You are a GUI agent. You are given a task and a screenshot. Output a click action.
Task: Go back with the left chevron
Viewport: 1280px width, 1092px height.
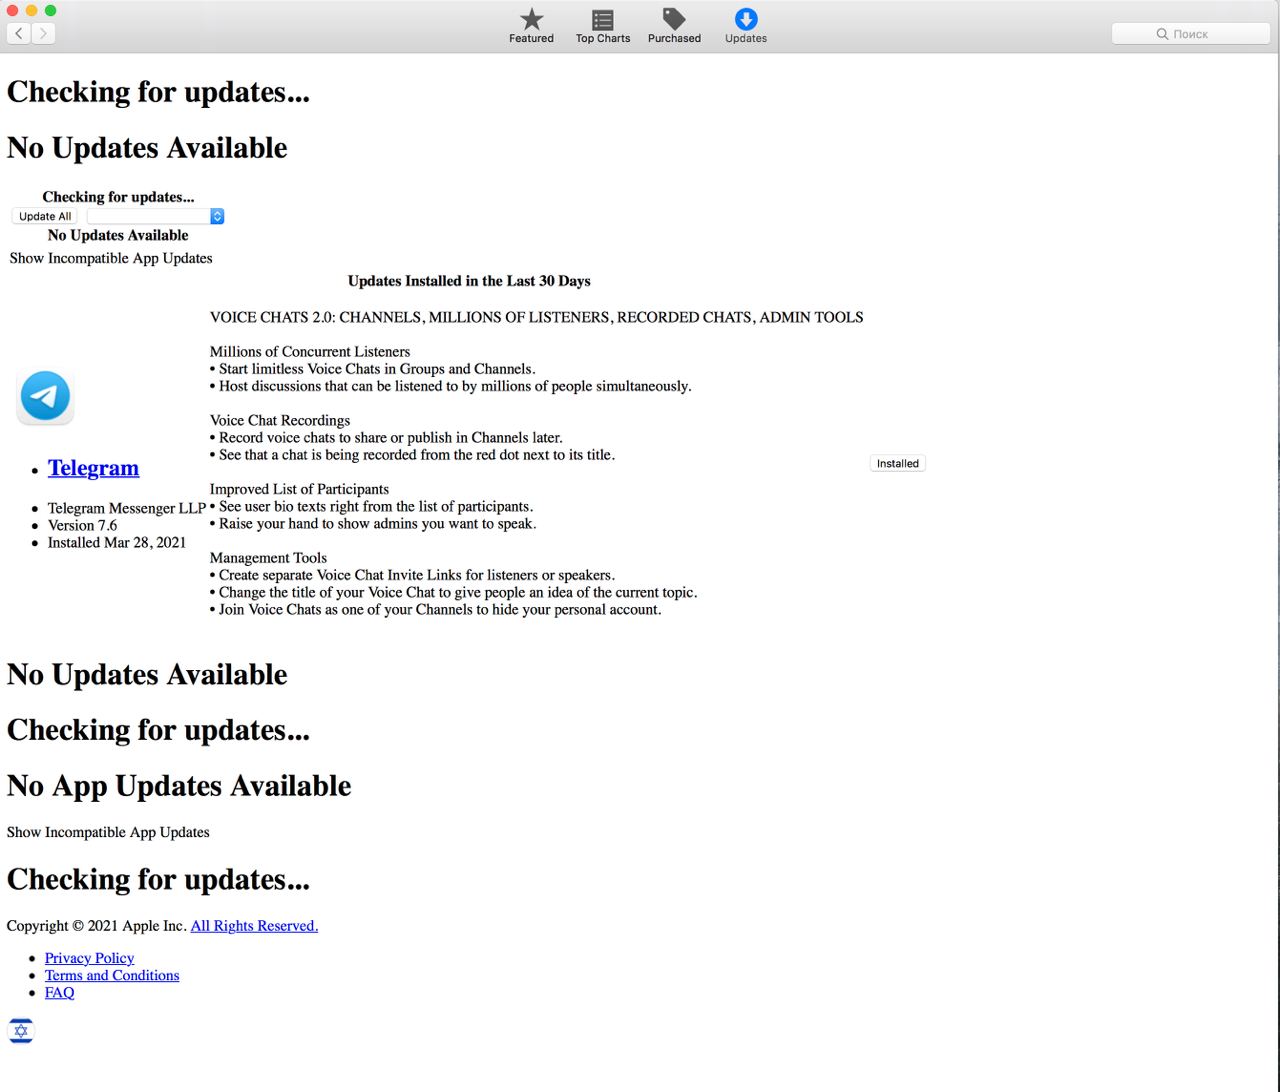coord(18,33)
